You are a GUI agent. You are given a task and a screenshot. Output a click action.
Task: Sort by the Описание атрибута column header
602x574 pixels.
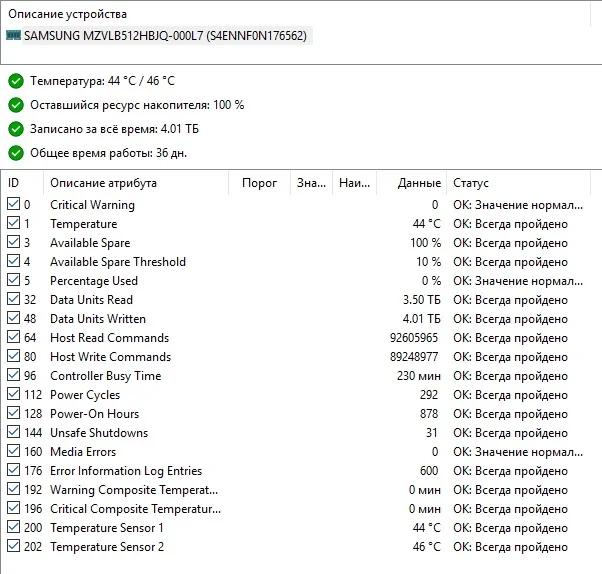[x=136, y=183]
